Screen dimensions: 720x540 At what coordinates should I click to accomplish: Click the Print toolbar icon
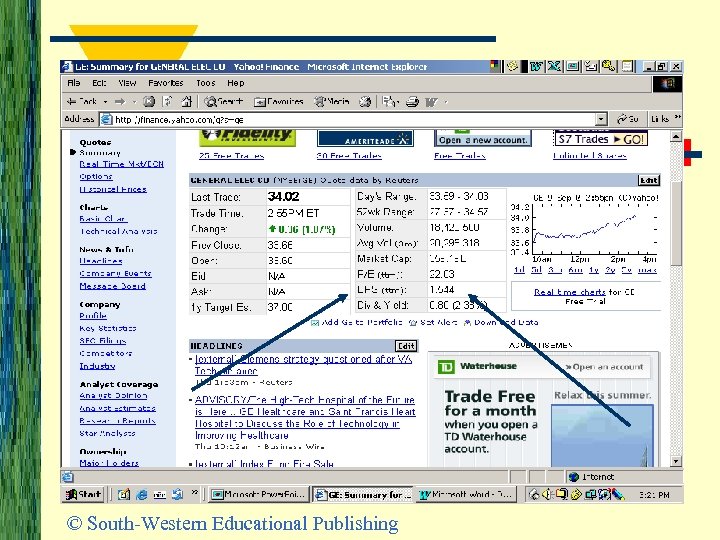[412, 101]
